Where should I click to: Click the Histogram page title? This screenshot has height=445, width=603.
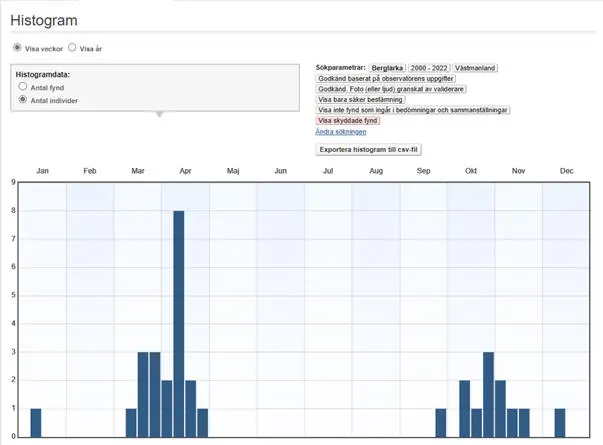pos(43,19)
